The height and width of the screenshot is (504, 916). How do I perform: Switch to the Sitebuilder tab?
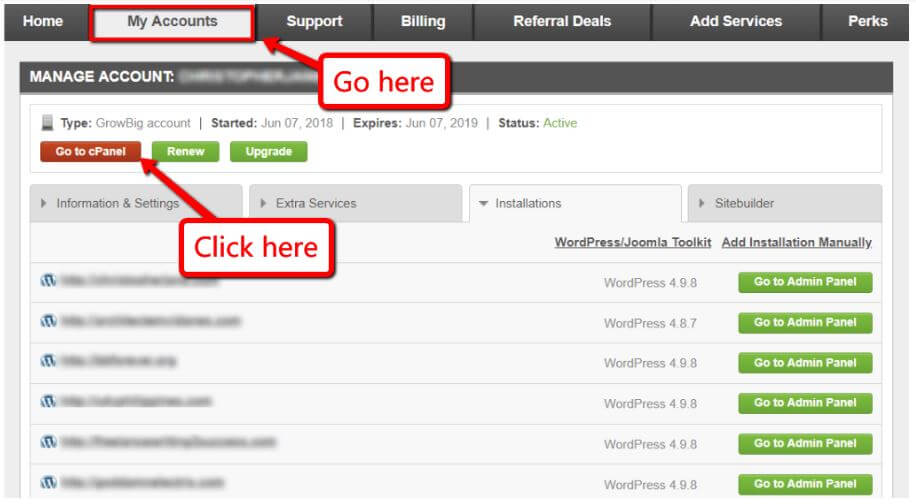[785, 203]
